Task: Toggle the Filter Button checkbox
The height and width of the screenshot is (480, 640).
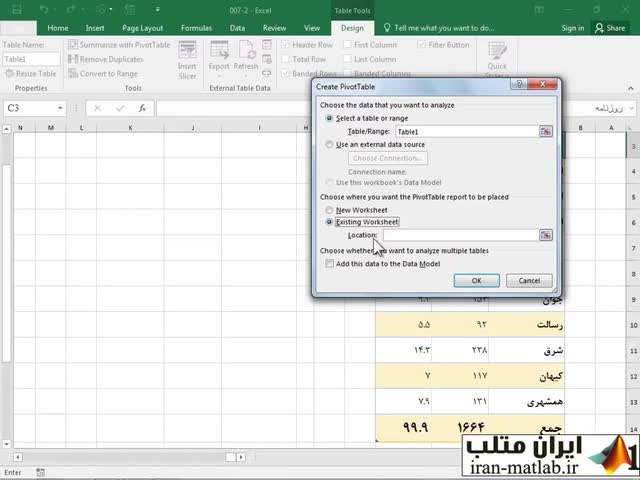Action: (x=421, y=44)
